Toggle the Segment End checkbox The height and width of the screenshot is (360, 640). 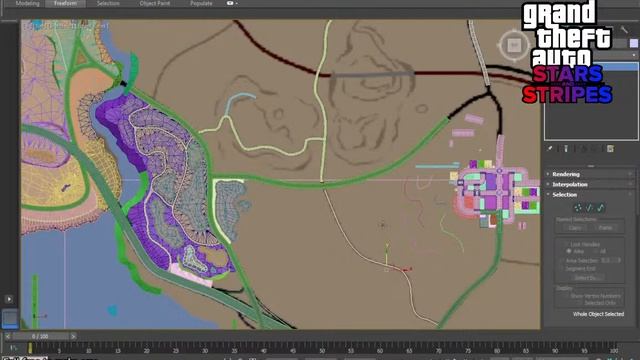pos(562,269)
